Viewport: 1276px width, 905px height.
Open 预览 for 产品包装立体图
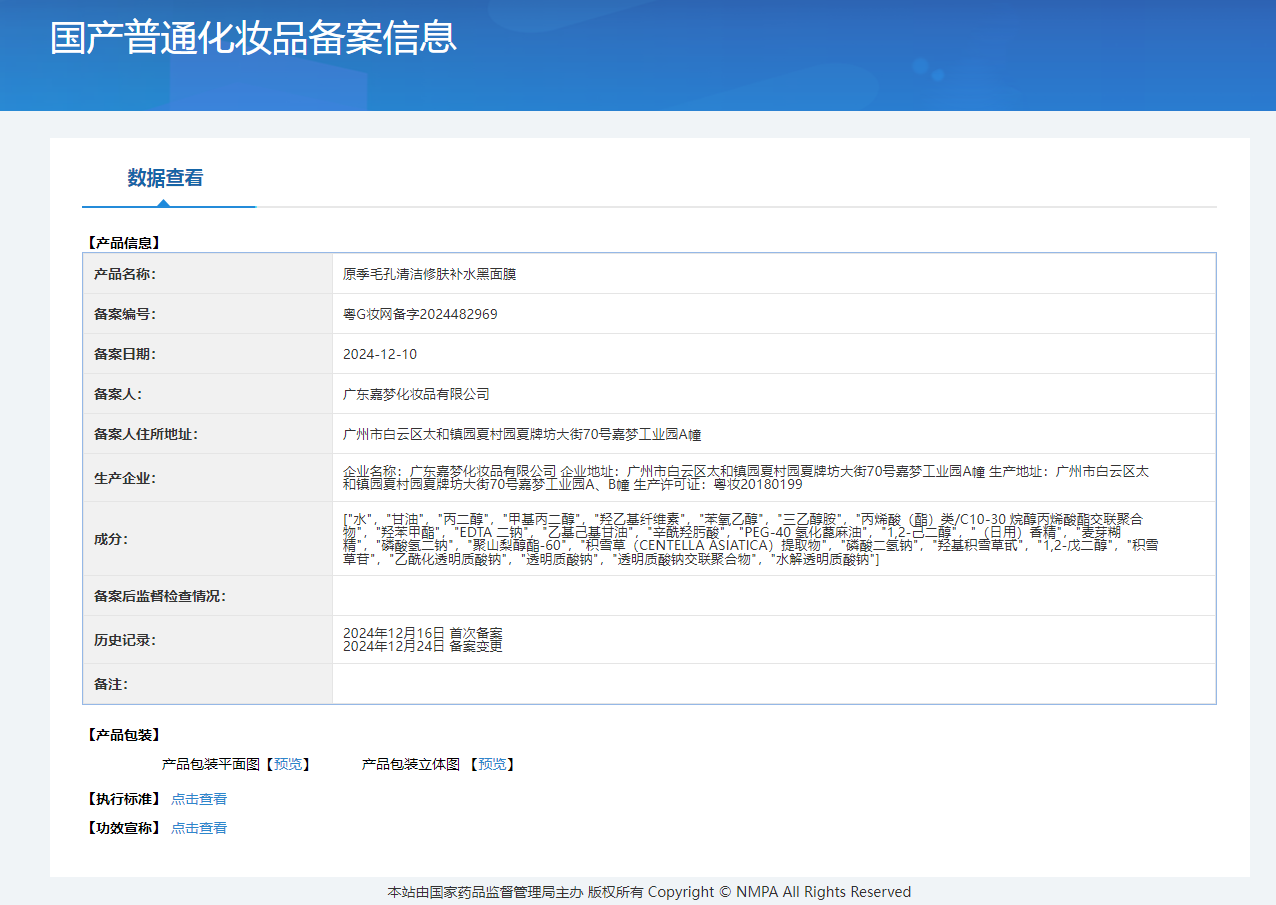pos(492,764)
